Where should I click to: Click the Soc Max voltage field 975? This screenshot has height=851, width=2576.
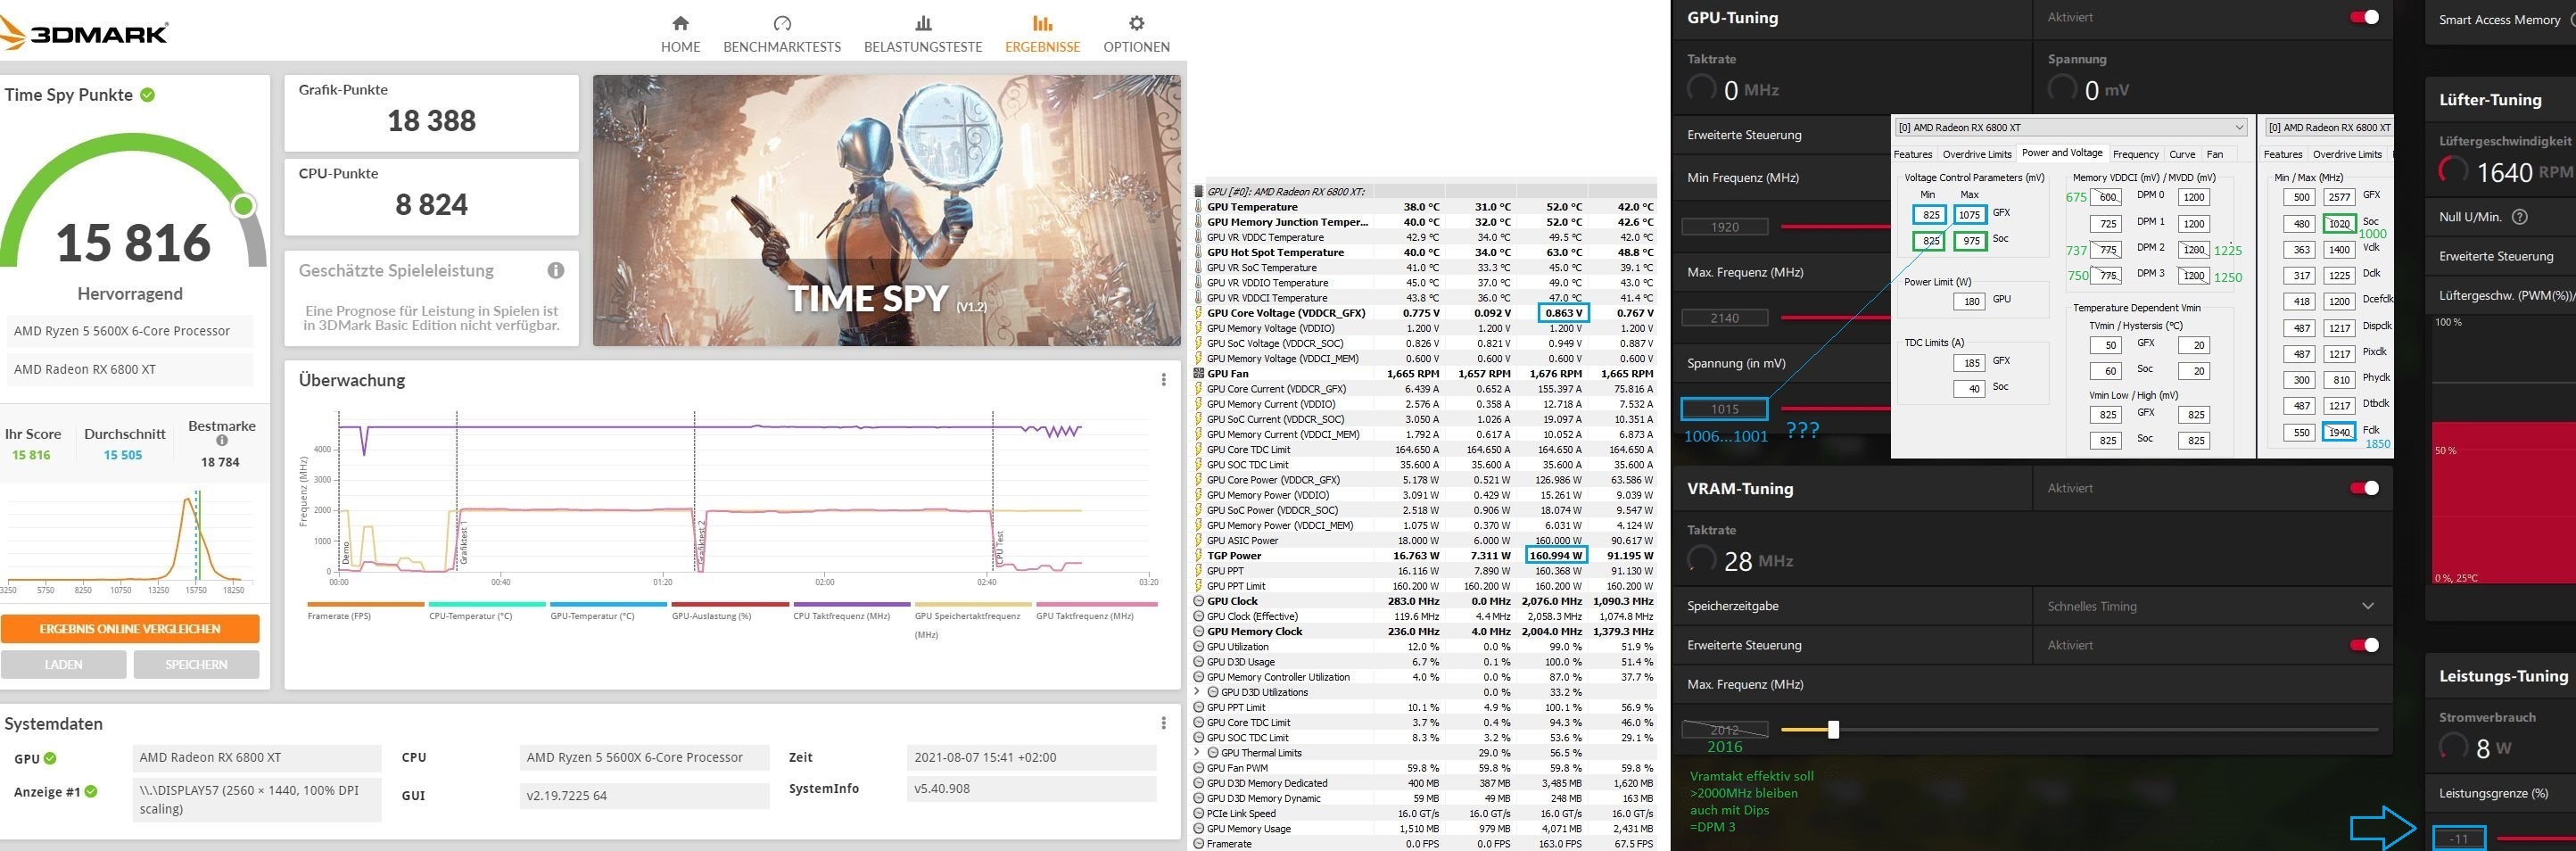[x=1969, y=240]
